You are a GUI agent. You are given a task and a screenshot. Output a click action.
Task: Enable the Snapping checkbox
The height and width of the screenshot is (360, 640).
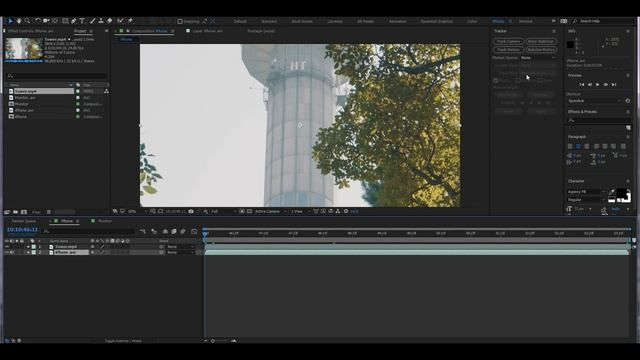(x=180, y=21)
